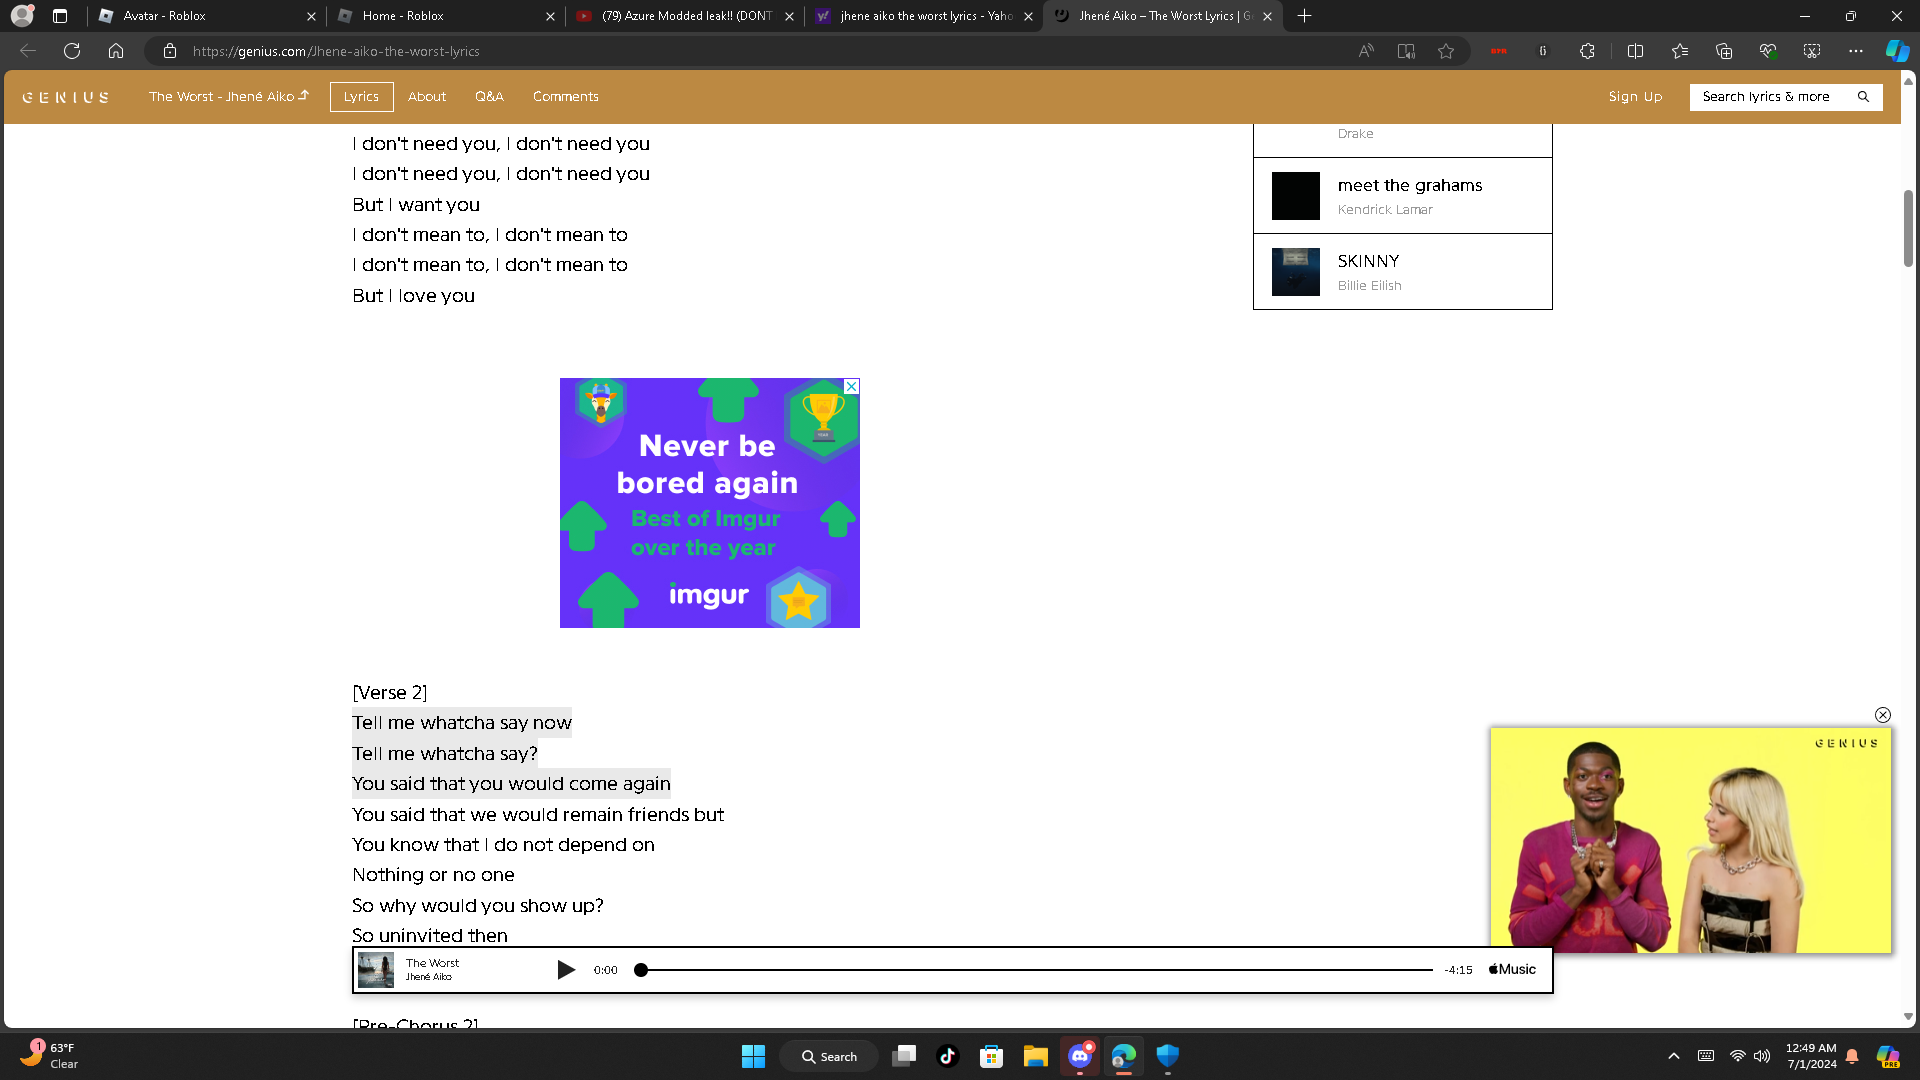This screenshot has width=1920, height=1080.
Task: Click the red BTR extension icon
Action: (1499, 51)
